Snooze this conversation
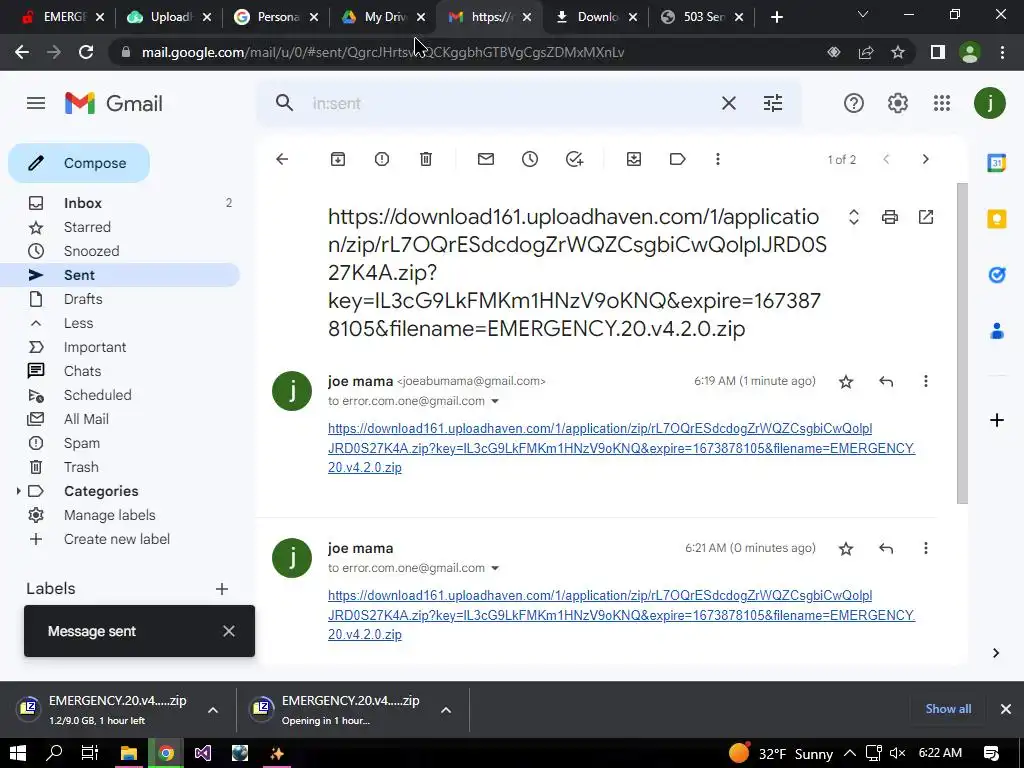 click(x=530, y=159)
